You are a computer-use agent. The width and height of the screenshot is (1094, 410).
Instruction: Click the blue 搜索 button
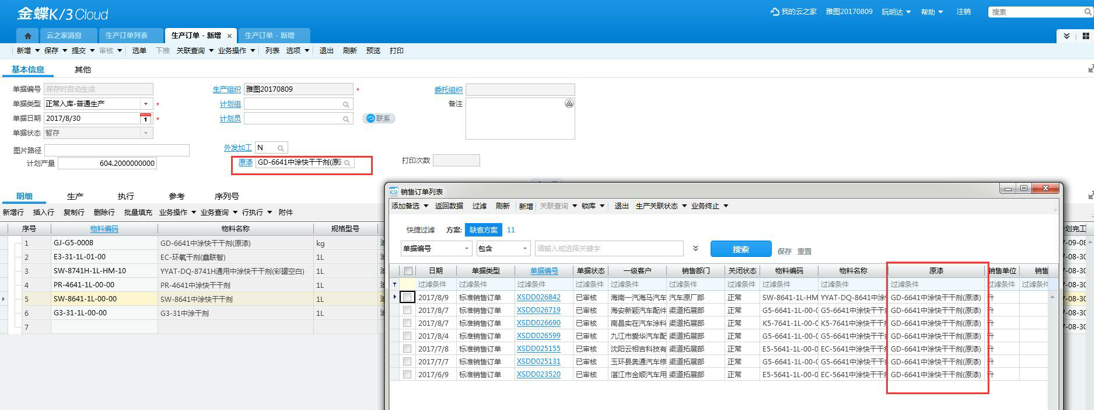(x=740, y=249)
